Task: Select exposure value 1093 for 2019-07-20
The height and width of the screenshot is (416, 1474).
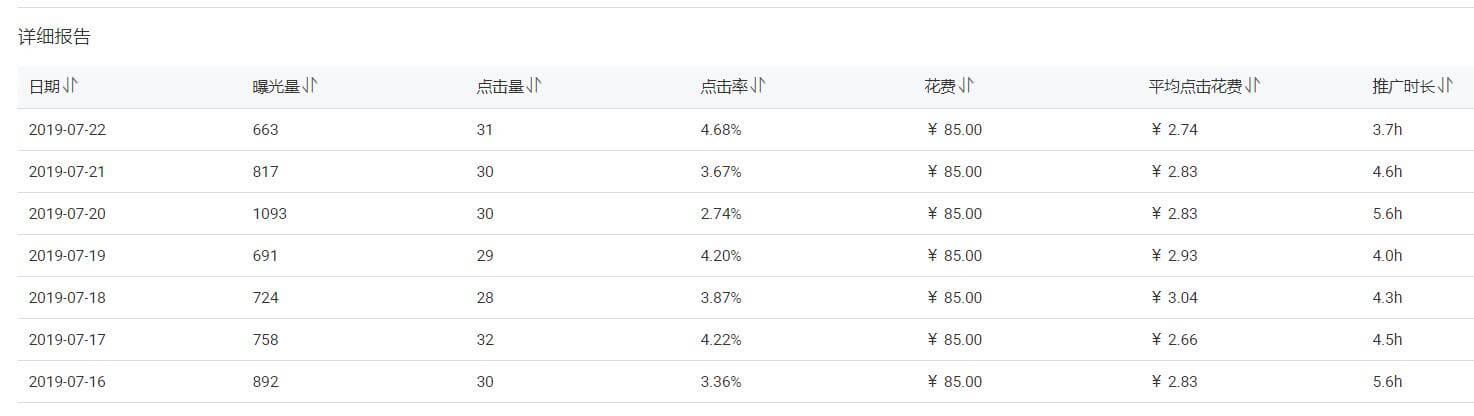Action: (270, 214)
